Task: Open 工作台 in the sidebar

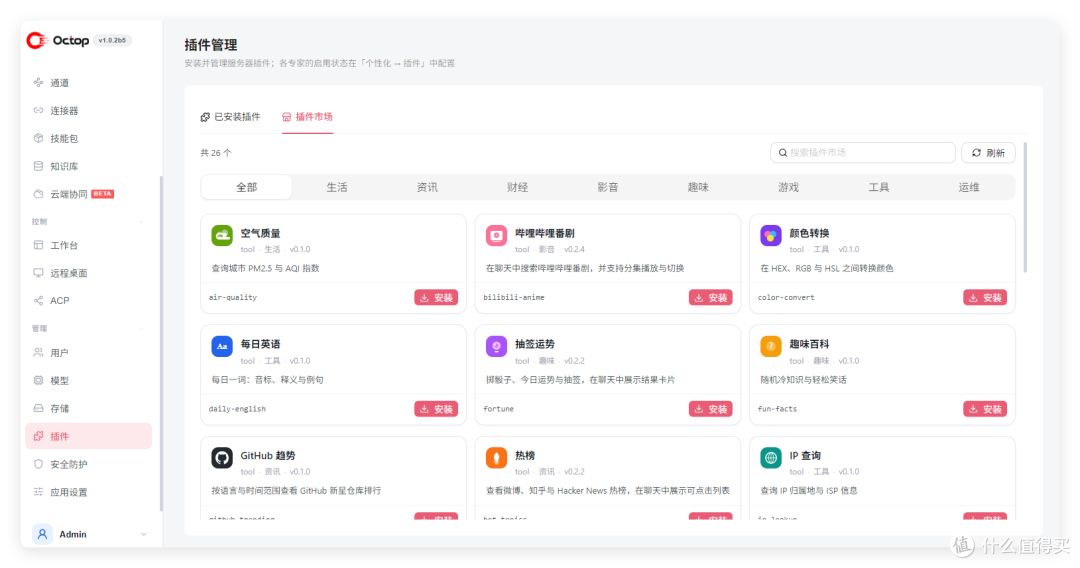Action: 88,245
